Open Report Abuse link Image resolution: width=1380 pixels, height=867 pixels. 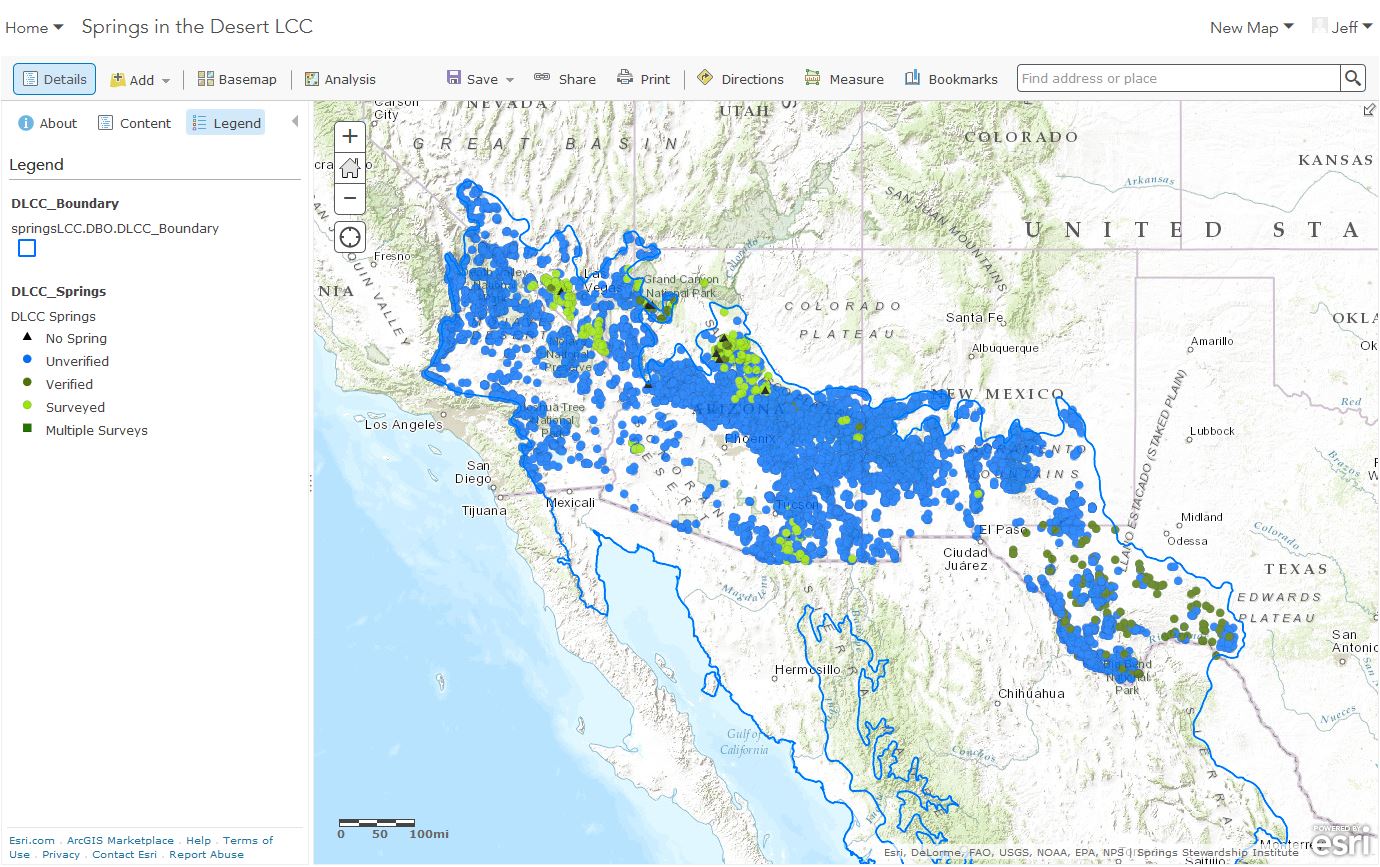tap(206, 855)
